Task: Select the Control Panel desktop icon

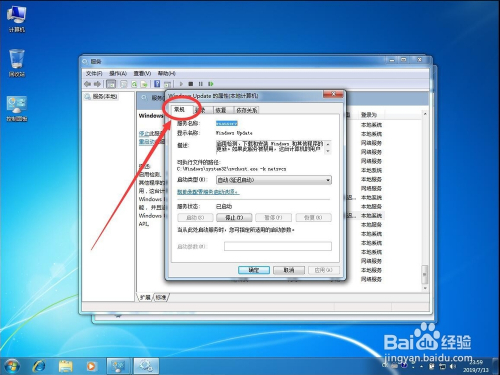Action: coord(17,108)
